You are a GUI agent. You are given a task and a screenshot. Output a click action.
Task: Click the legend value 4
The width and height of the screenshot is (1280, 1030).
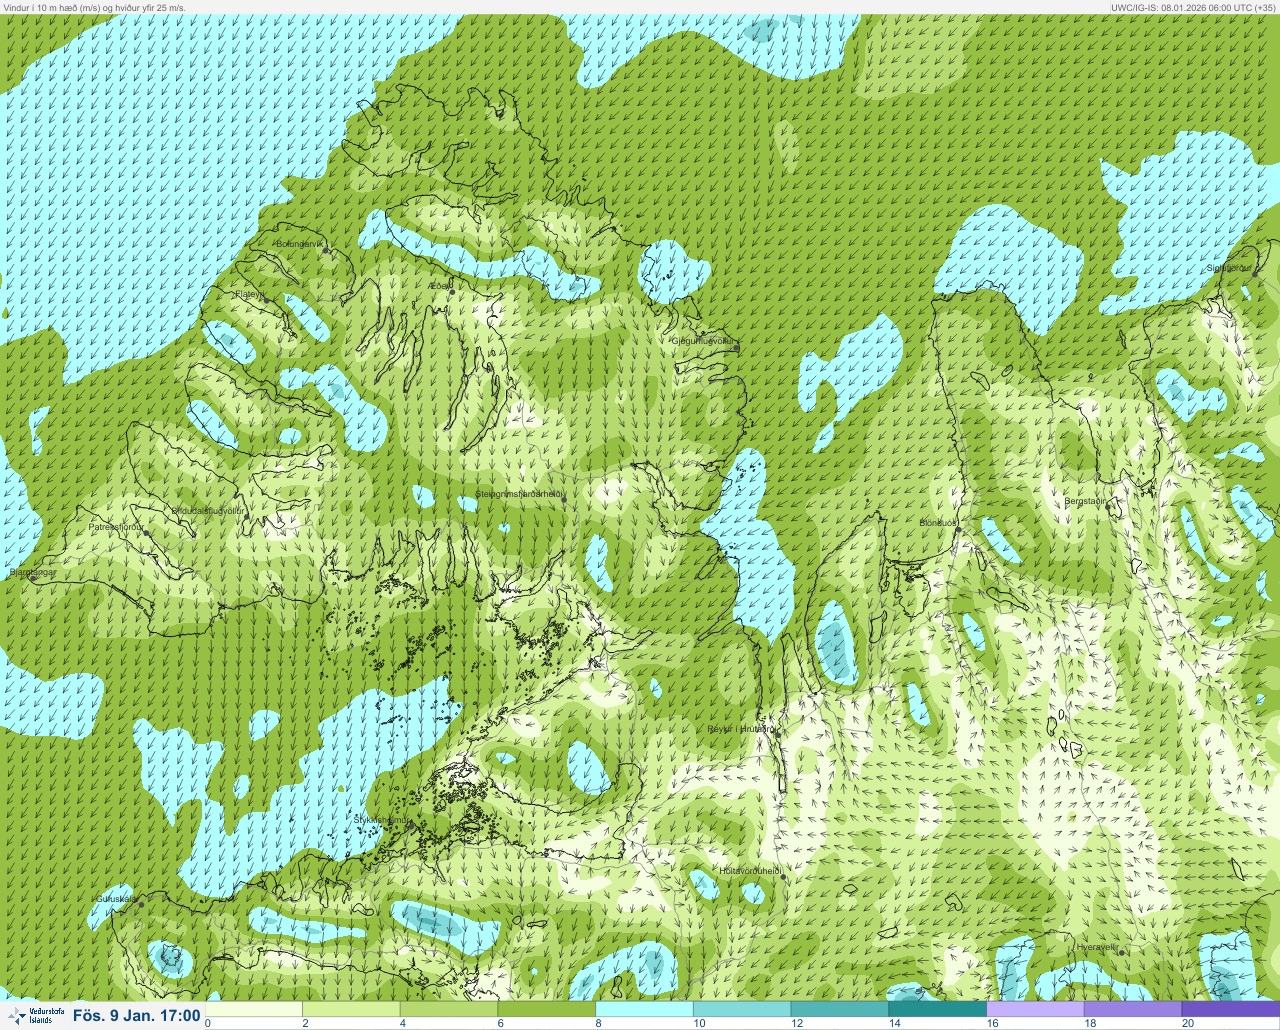pyautogui.click(x=403, y=1023)
